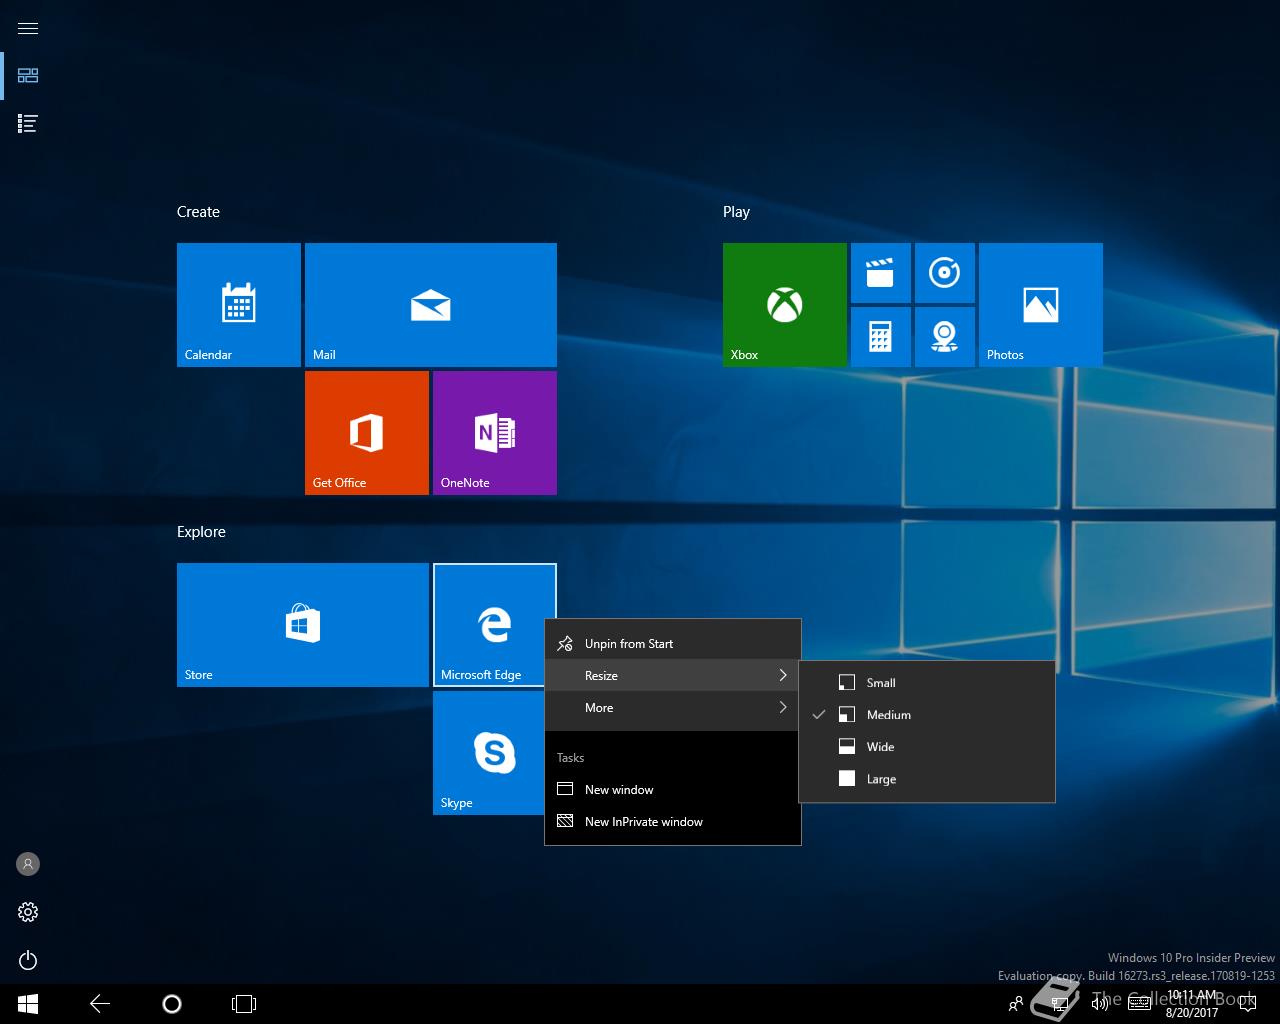The height and width of the screenshot is (1024, 1280).
Task: Click the Play group name
Action: pos(736,212)
